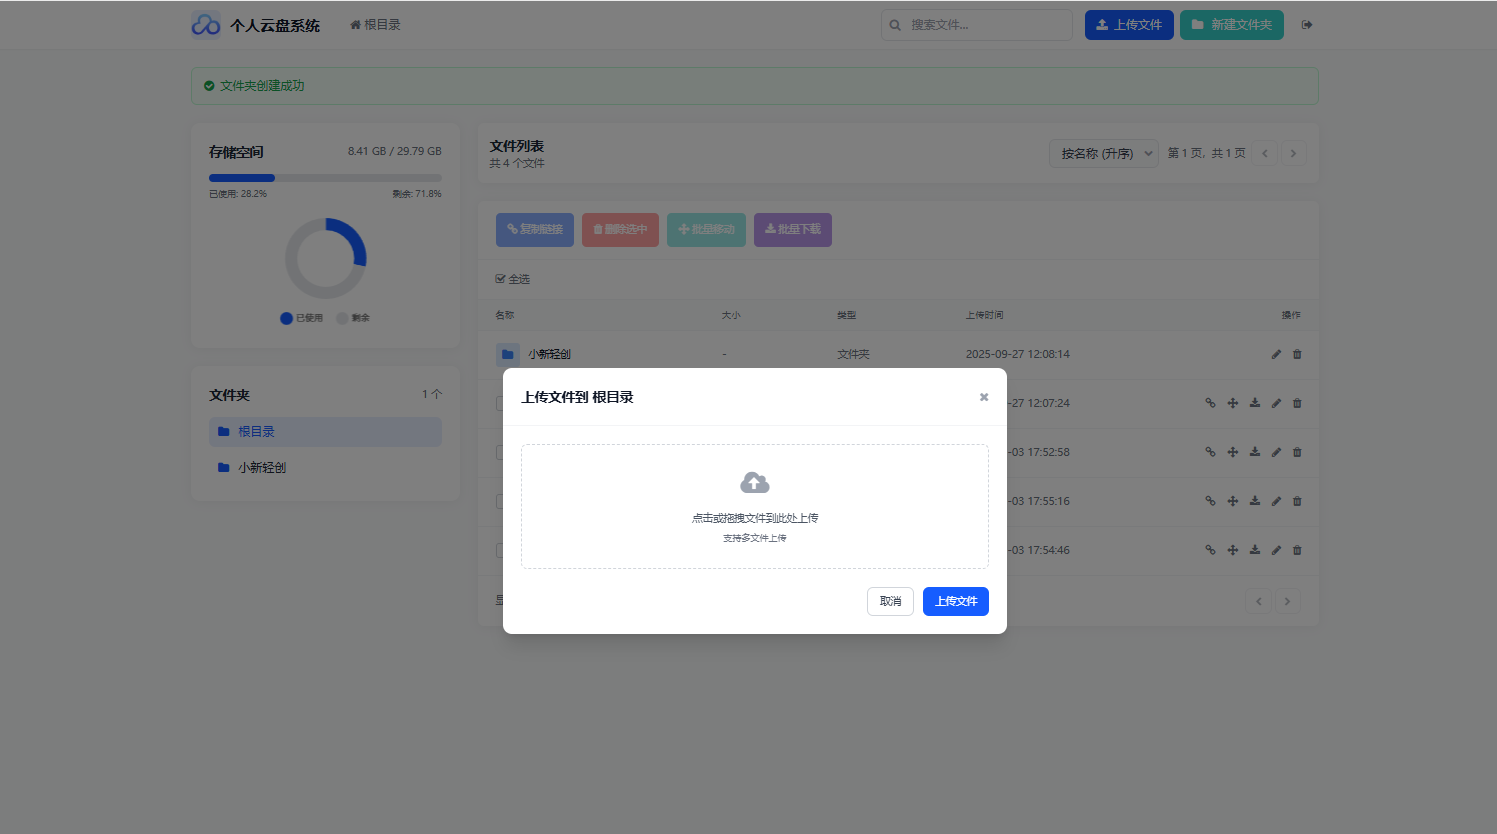Click the logout icon in the header

[1307, 25]
